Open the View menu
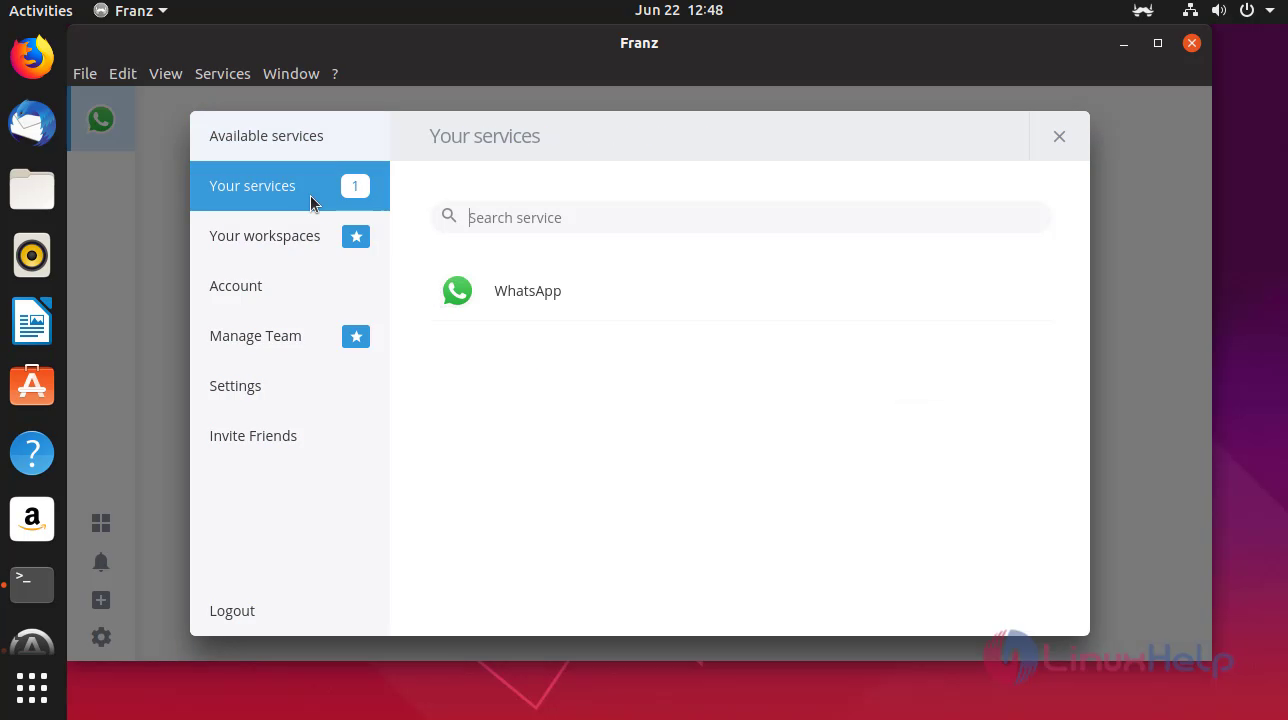The height and width of the screenshot is (720, 1288). 166,74
